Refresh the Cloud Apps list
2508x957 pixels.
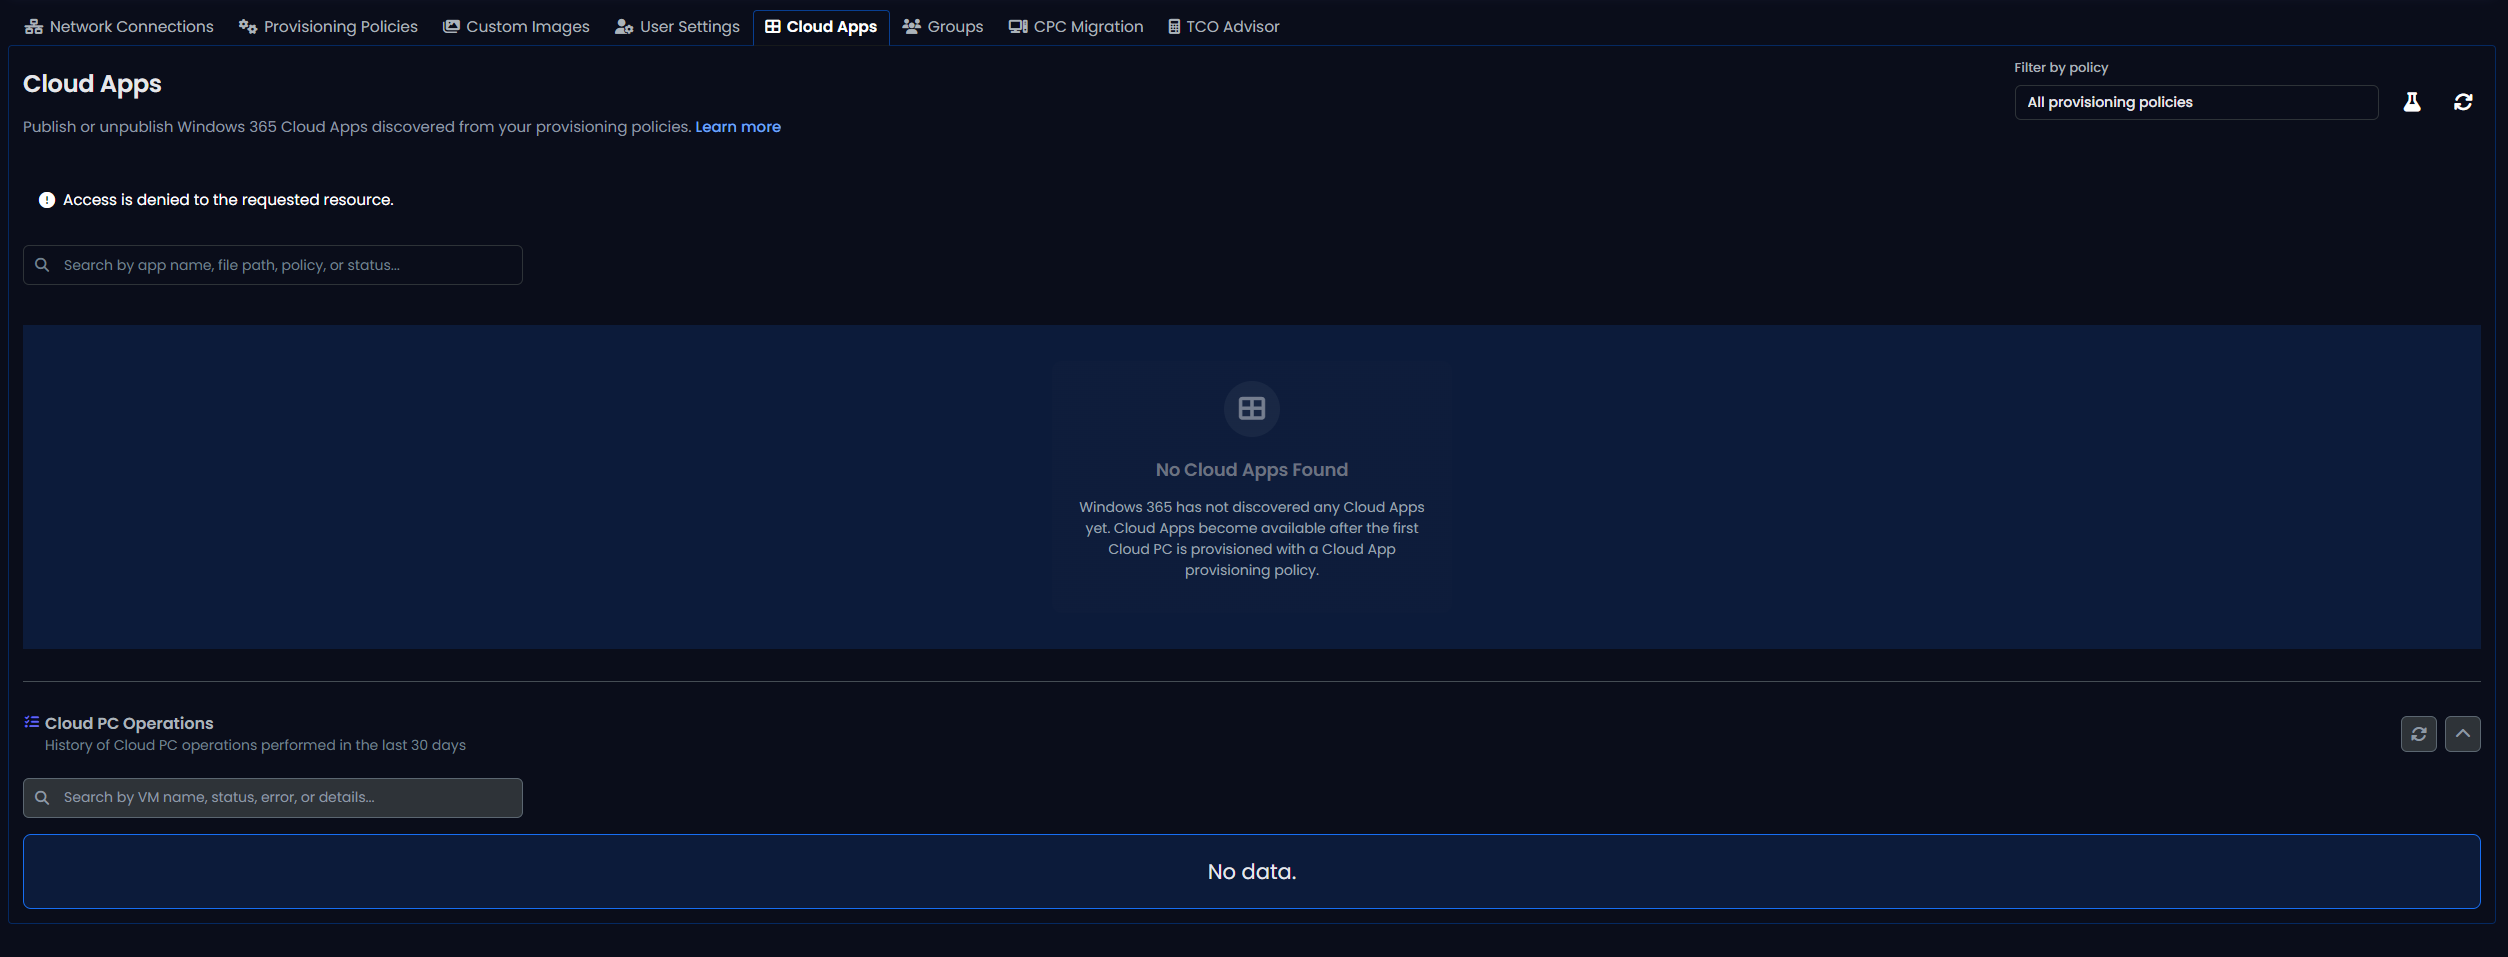(2463, 102)
